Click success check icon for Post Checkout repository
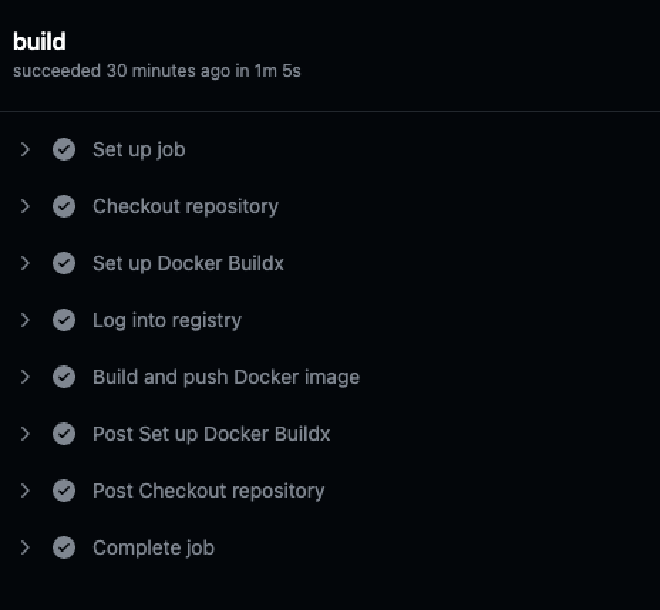 pos(64,491)
